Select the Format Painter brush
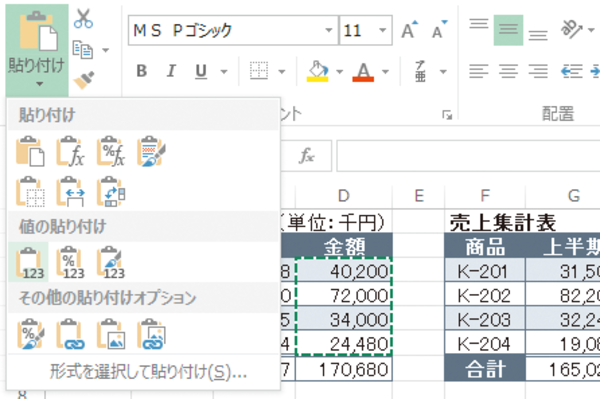 click(x=83, y=80)
